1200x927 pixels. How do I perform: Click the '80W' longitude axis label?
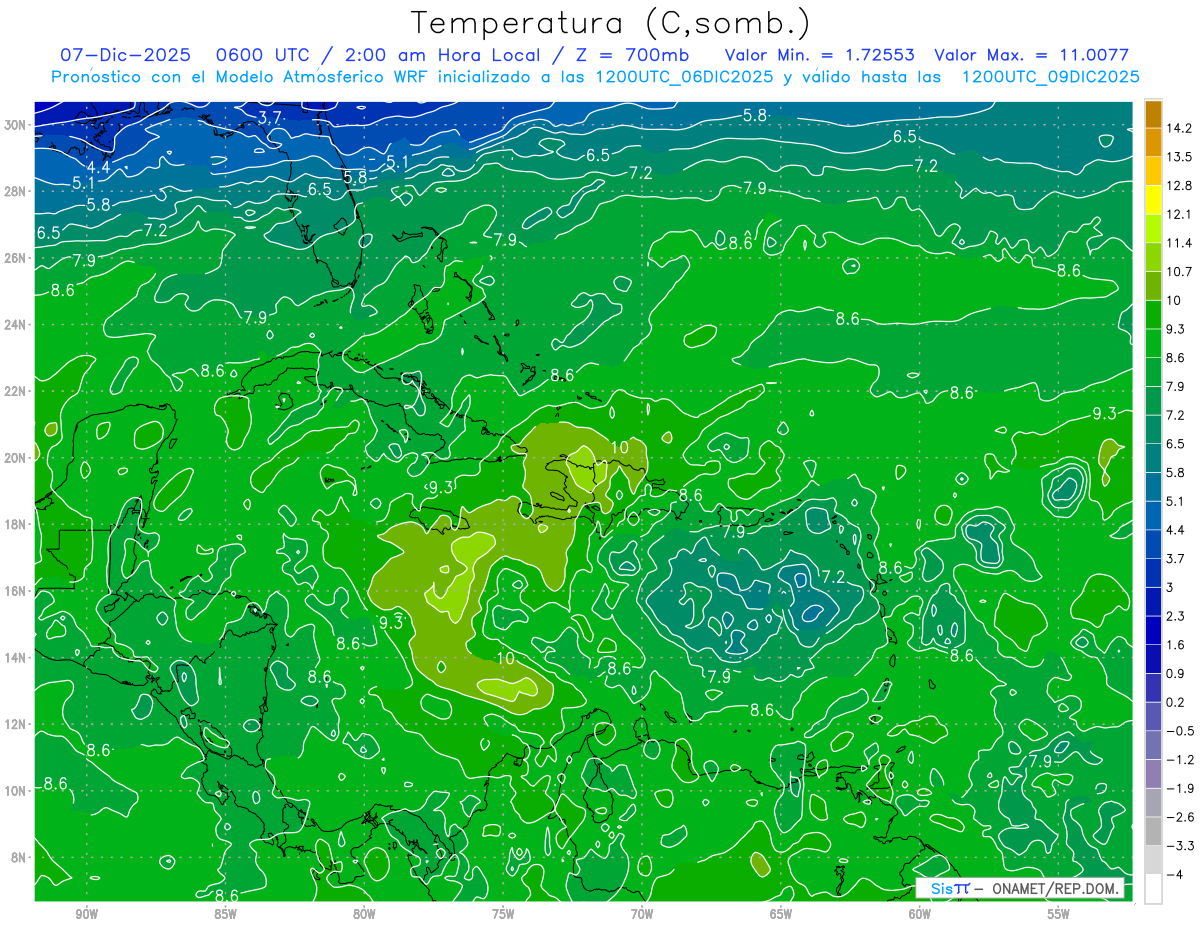coord(364,914)
